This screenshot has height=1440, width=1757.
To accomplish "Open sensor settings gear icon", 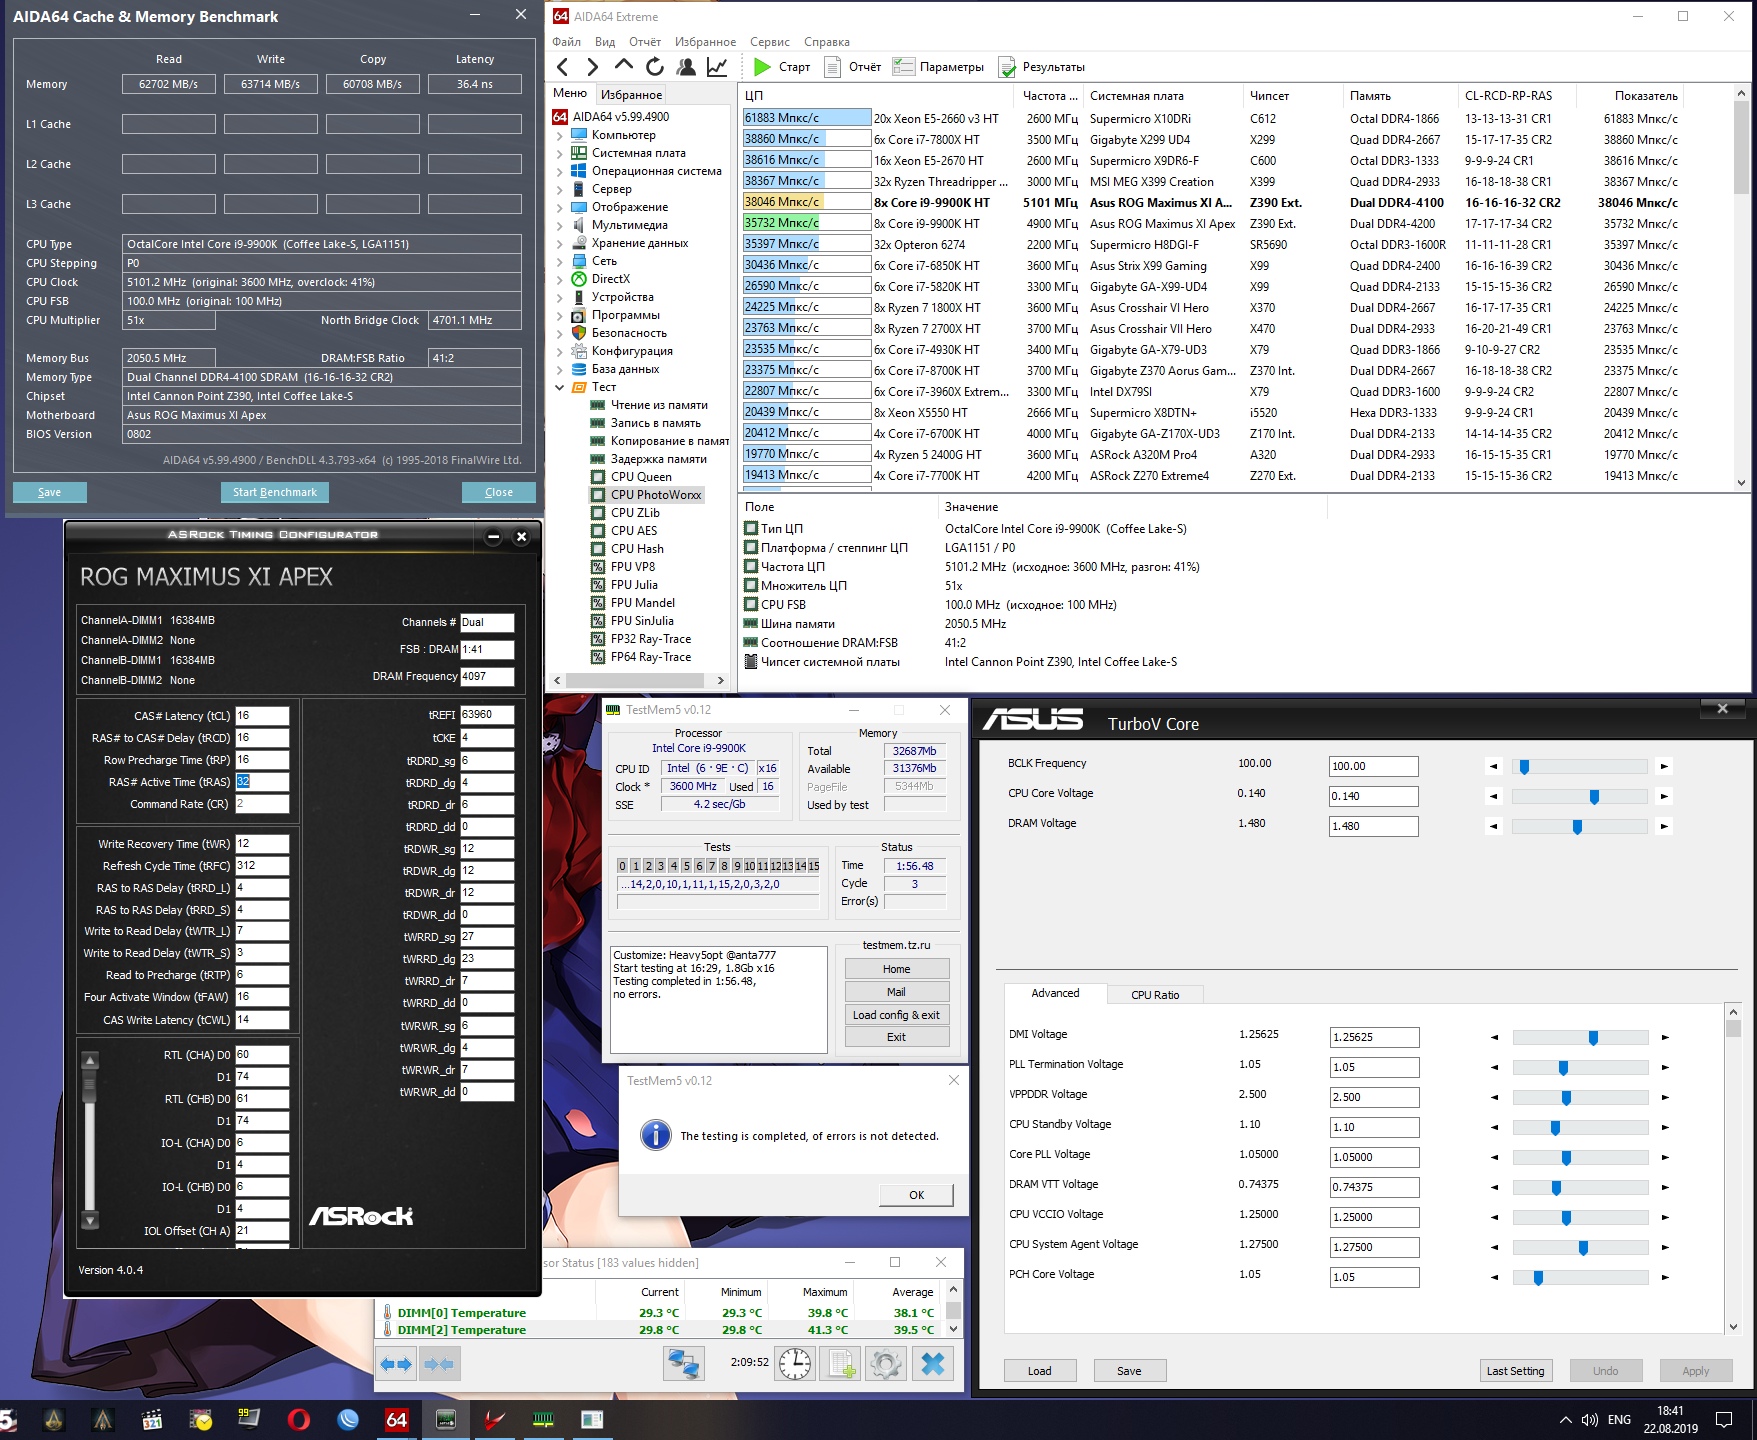I will click(886, 1364).
